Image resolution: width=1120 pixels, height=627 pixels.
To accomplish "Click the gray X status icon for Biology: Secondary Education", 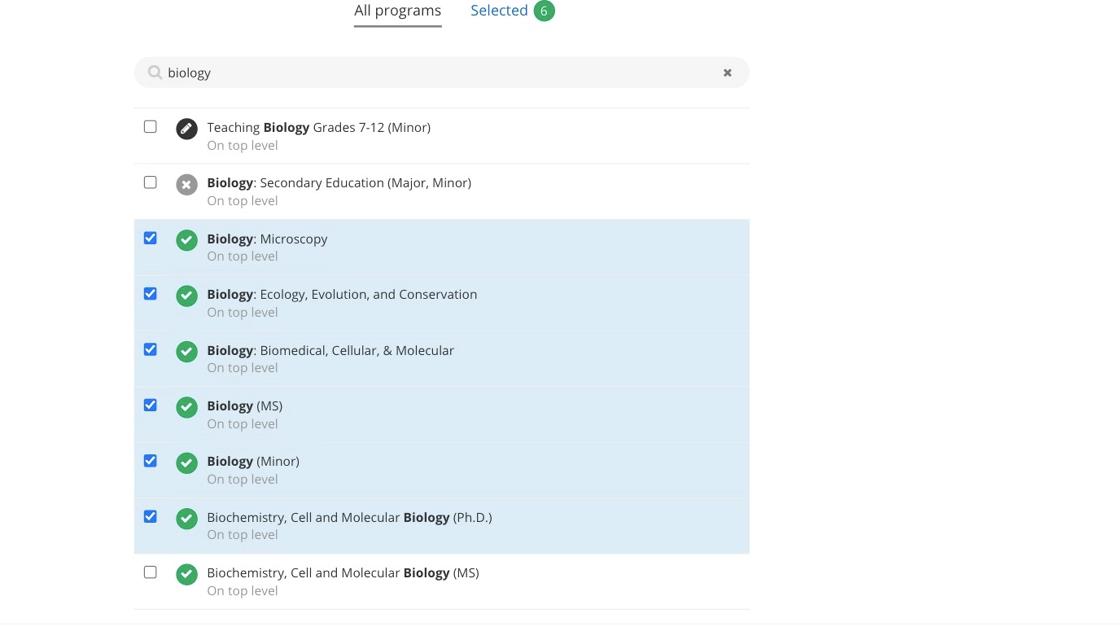I will [186, 184].
